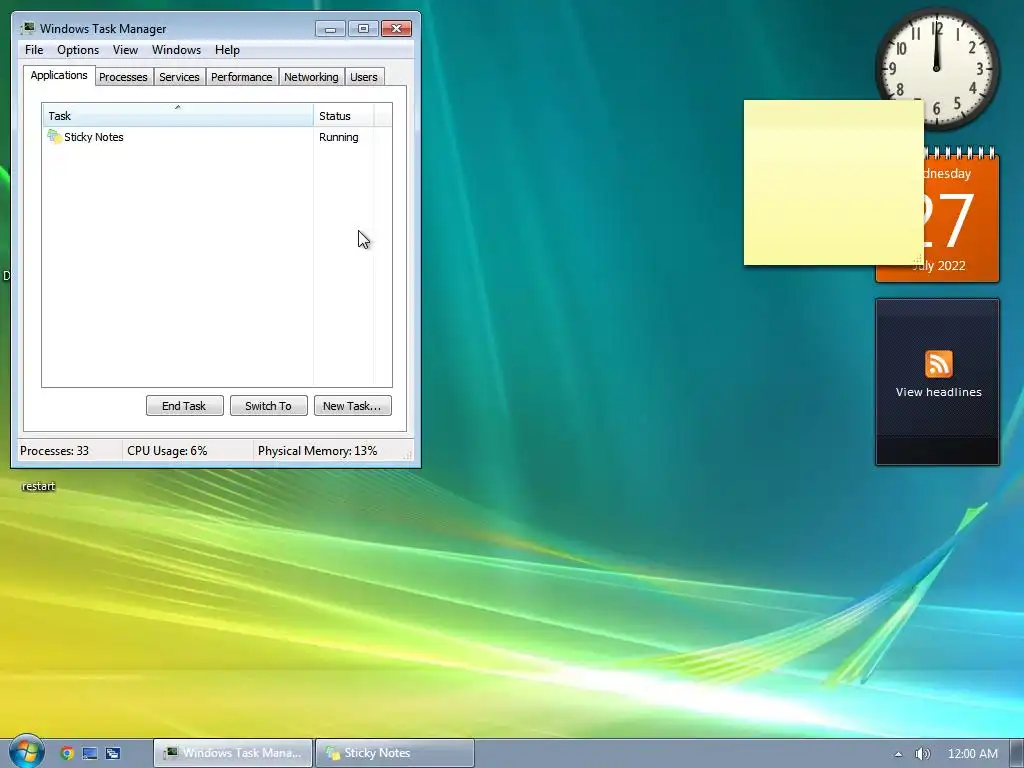Click the Running status cell
This screenshot has height=768, width=1024.
tap(339, 137)
